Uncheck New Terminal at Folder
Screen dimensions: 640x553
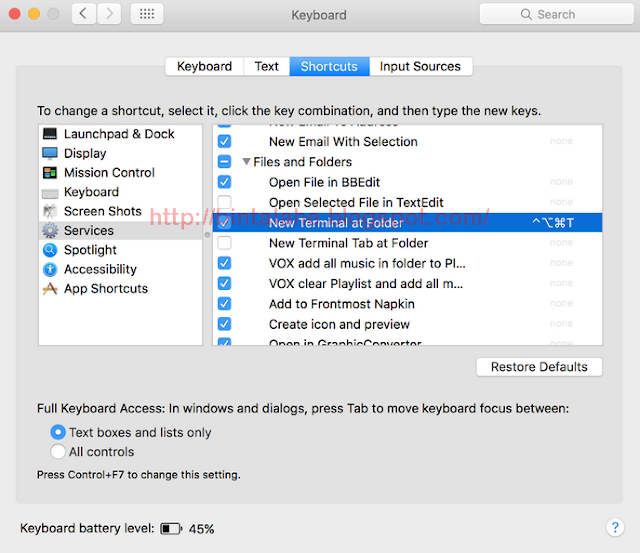pyautogui.click(x=224, y=222)
